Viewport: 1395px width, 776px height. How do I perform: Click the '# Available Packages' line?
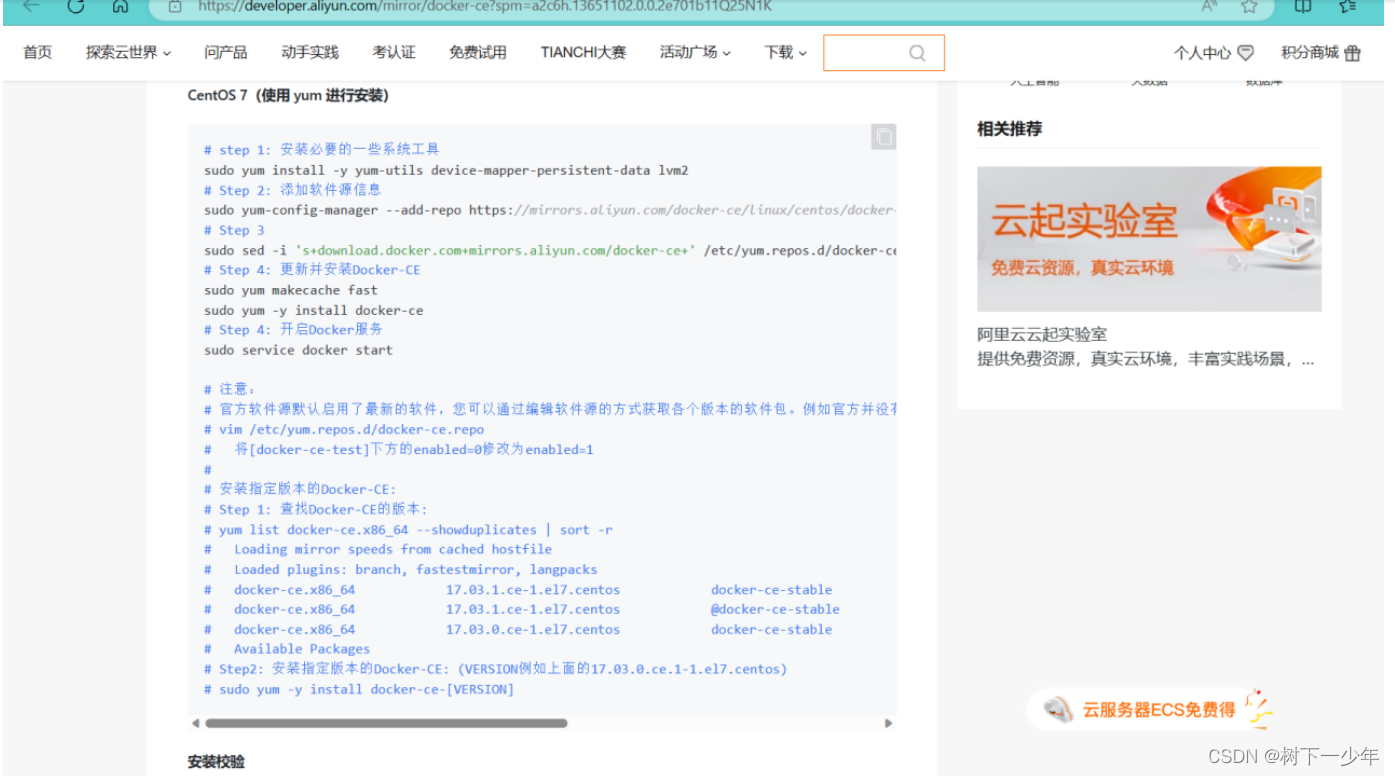(287, 649)
